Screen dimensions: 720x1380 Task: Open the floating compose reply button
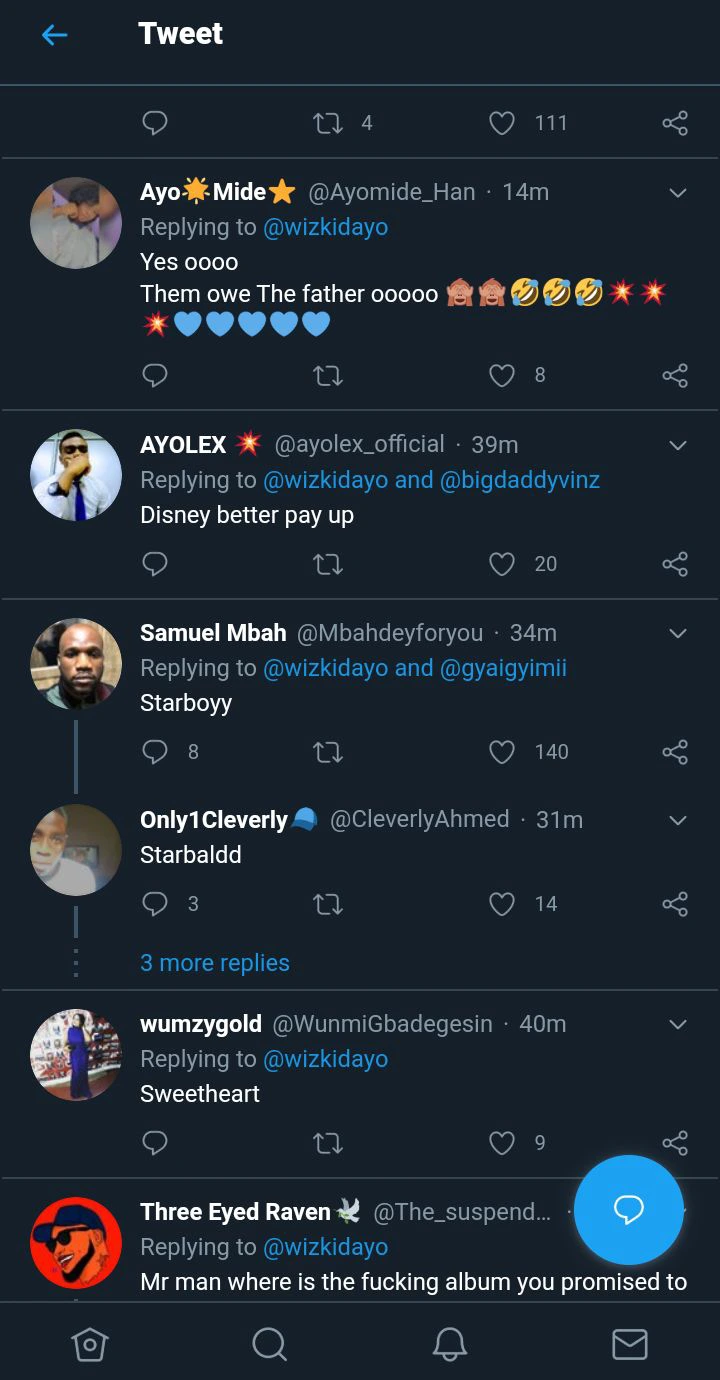tap(629, 1210)
